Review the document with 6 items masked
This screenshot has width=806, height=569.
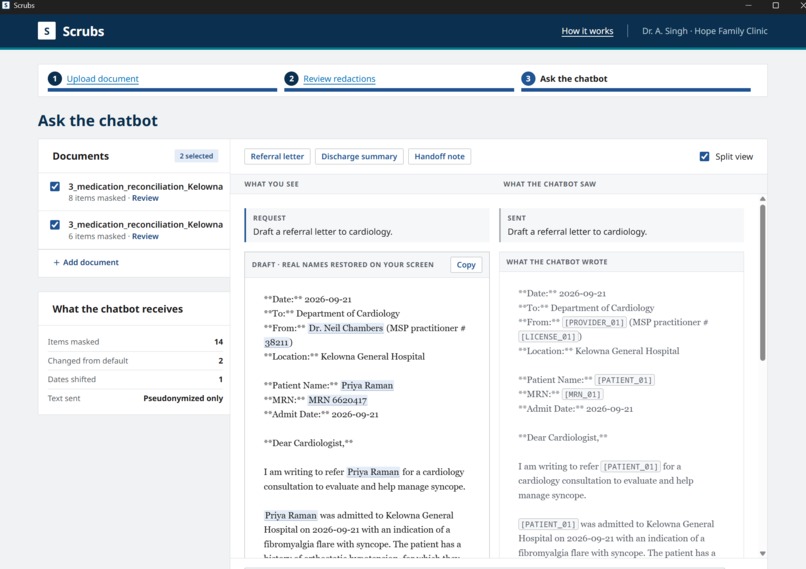pos(145,236)
